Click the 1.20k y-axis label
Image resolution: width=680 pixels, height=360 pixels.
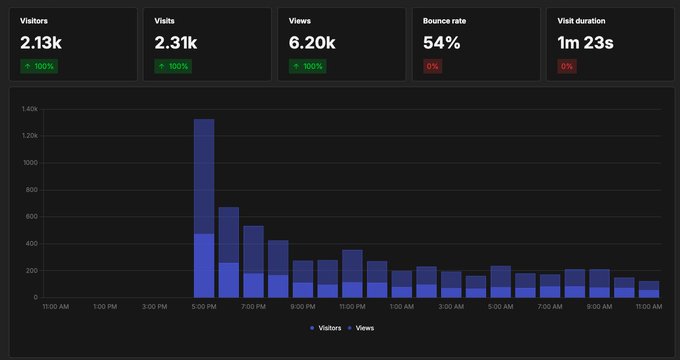pyautogui.click(x=30, y=136)
